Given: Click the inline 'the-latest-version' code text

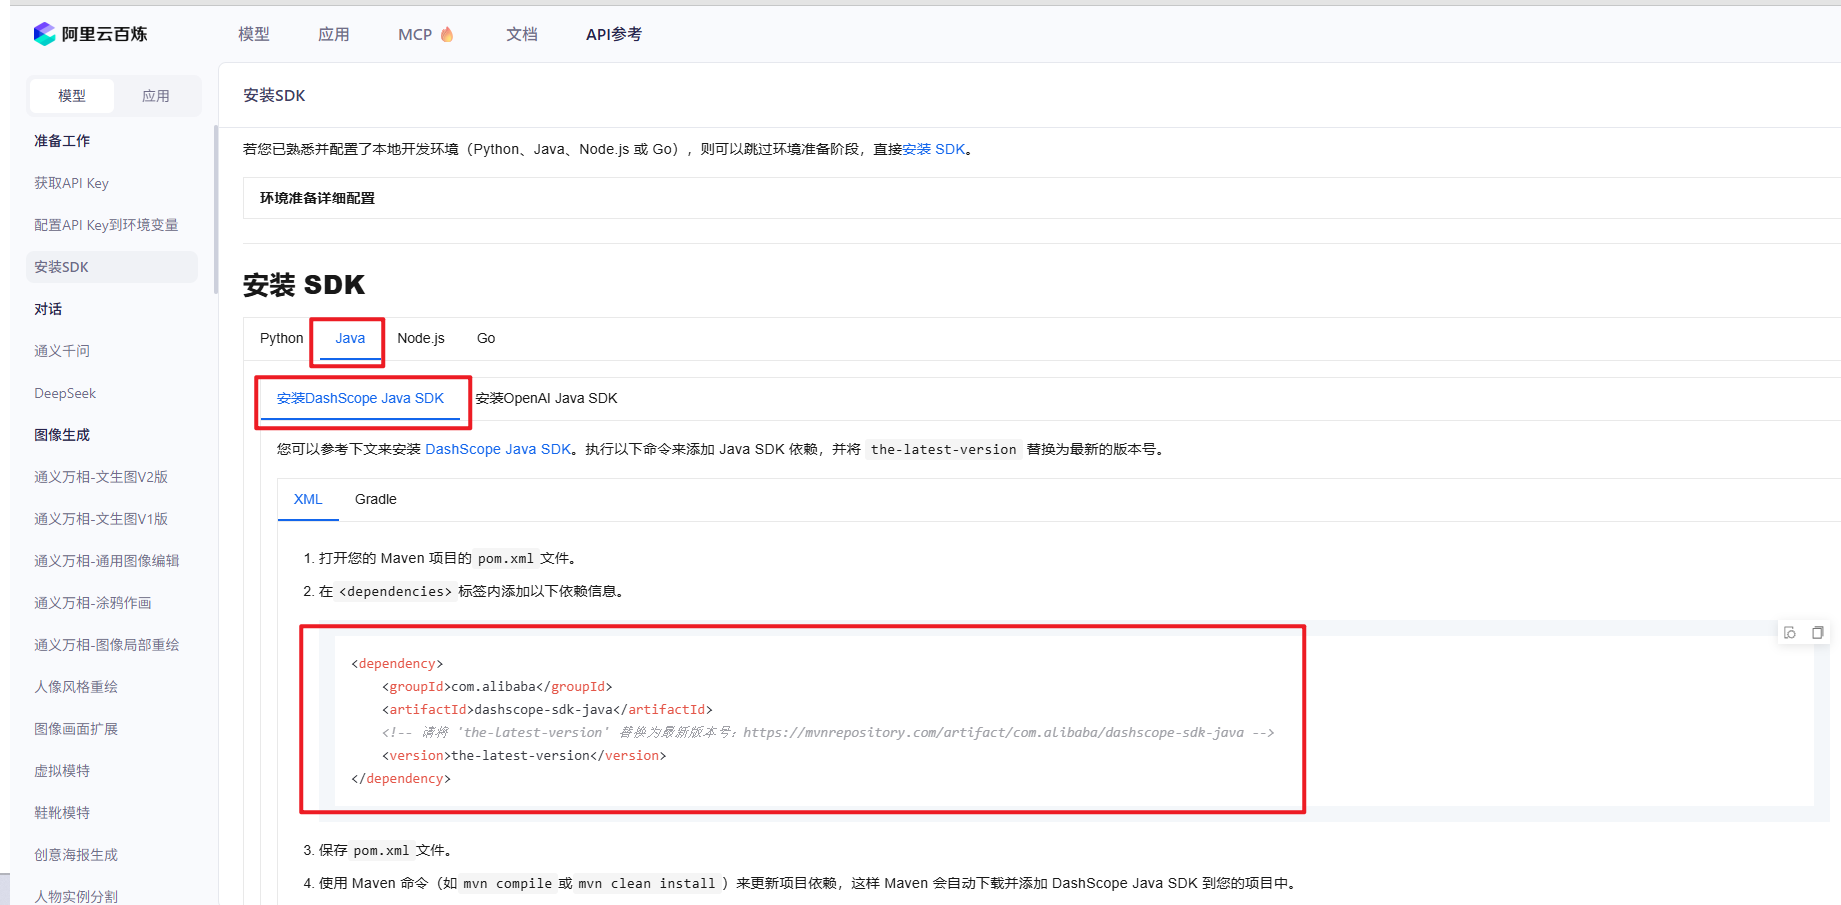Looking at the screenshot, I should click(x=943, y=450).
